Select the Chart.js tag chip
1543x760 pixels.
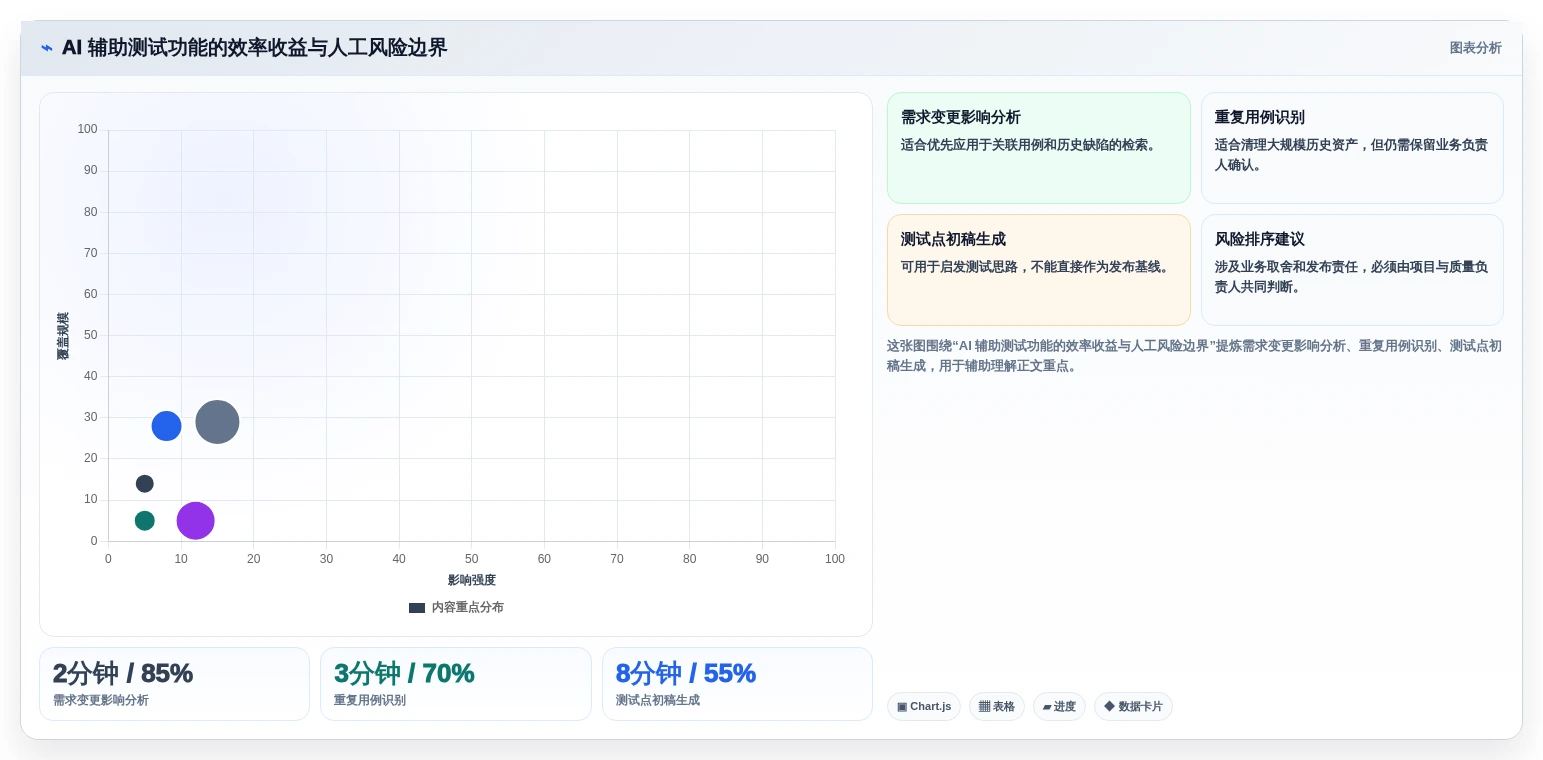pos(924,707)
